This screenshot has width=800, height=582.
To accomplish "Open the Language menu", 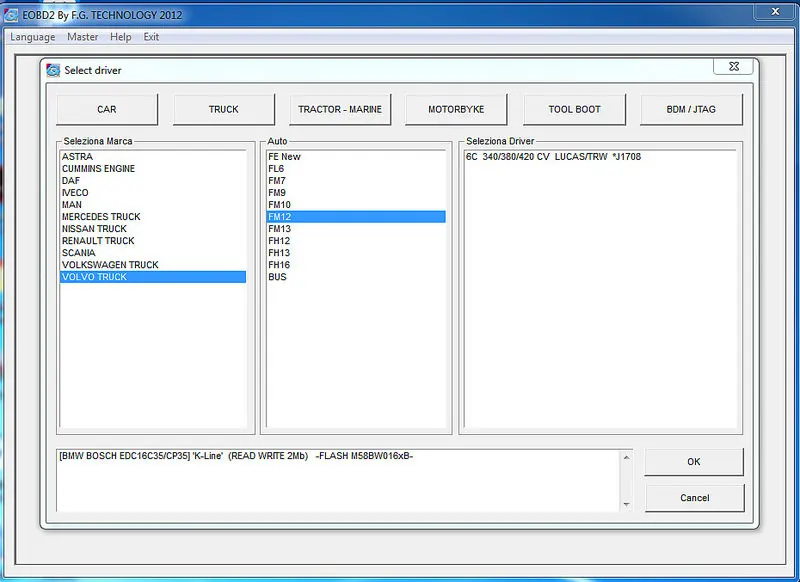I will coord(32,37).
